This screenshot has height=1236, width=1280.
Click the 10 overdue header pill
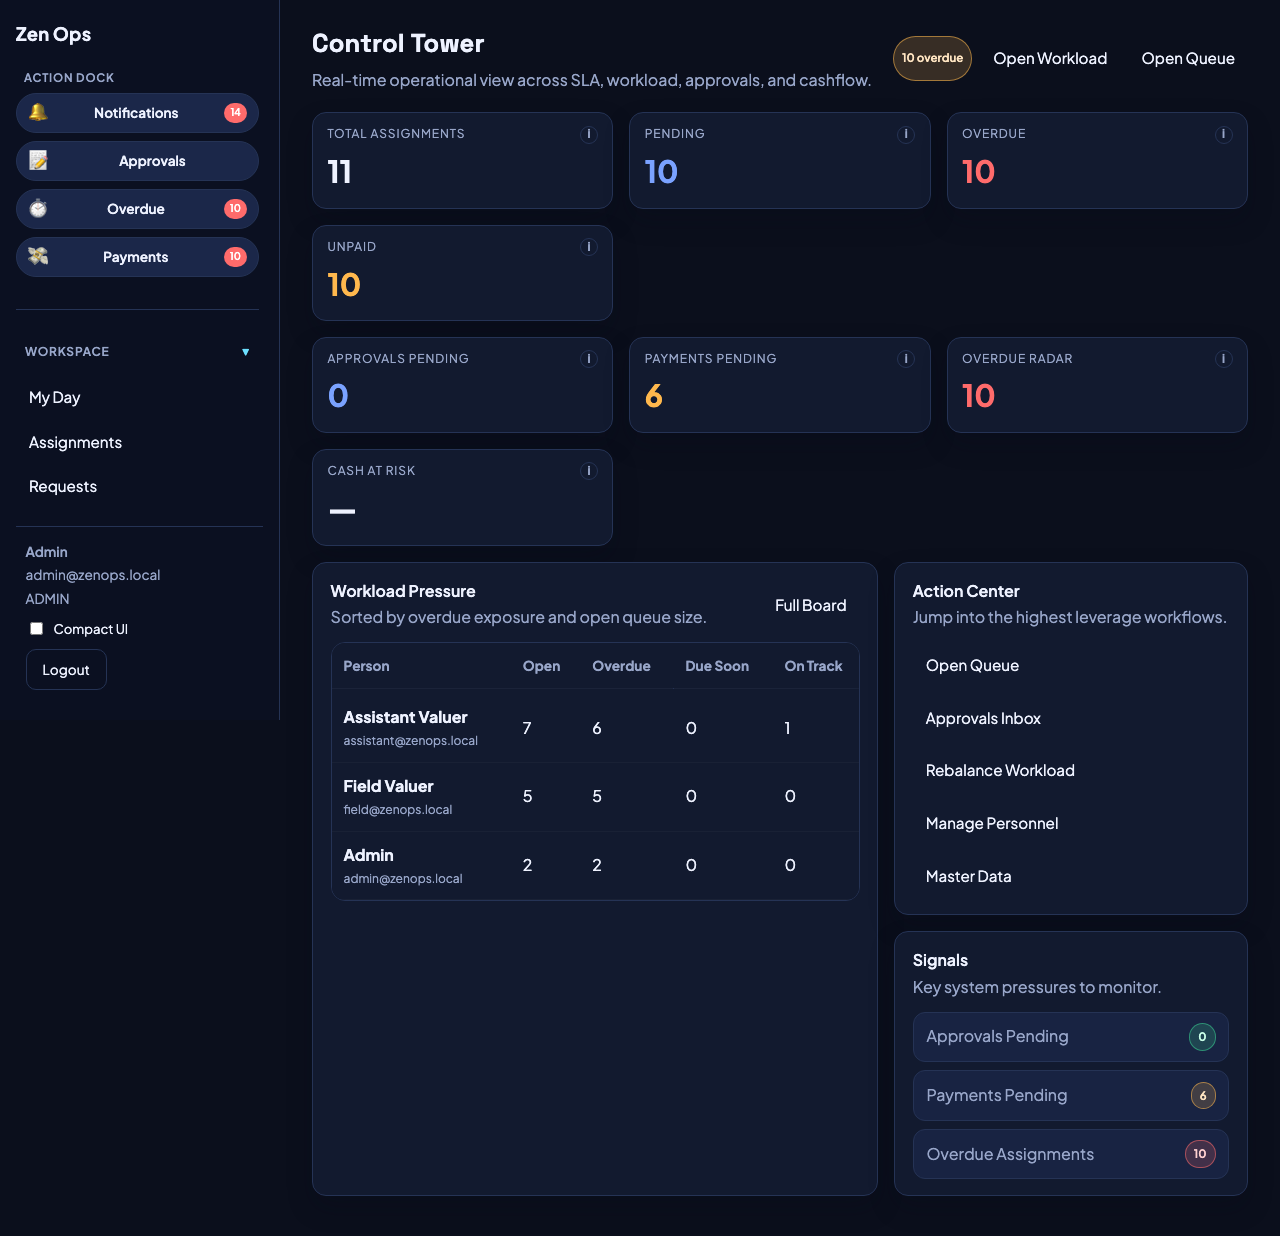932,58
